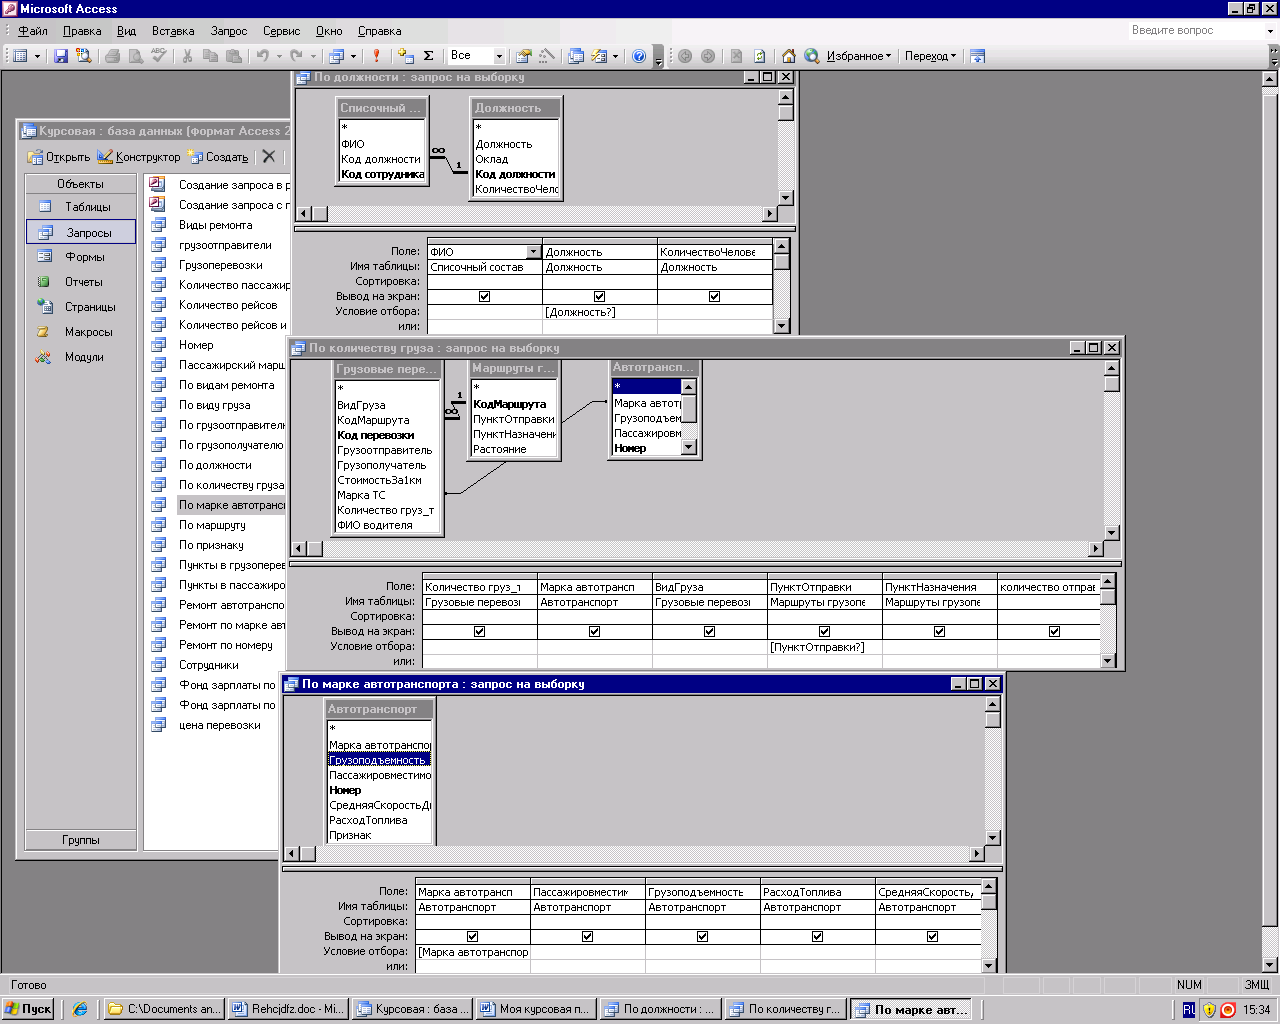The height and width of the screenshot is (1024, 1280).
Task: Delete selected object with X icon
Action: (x=269, y=156)
